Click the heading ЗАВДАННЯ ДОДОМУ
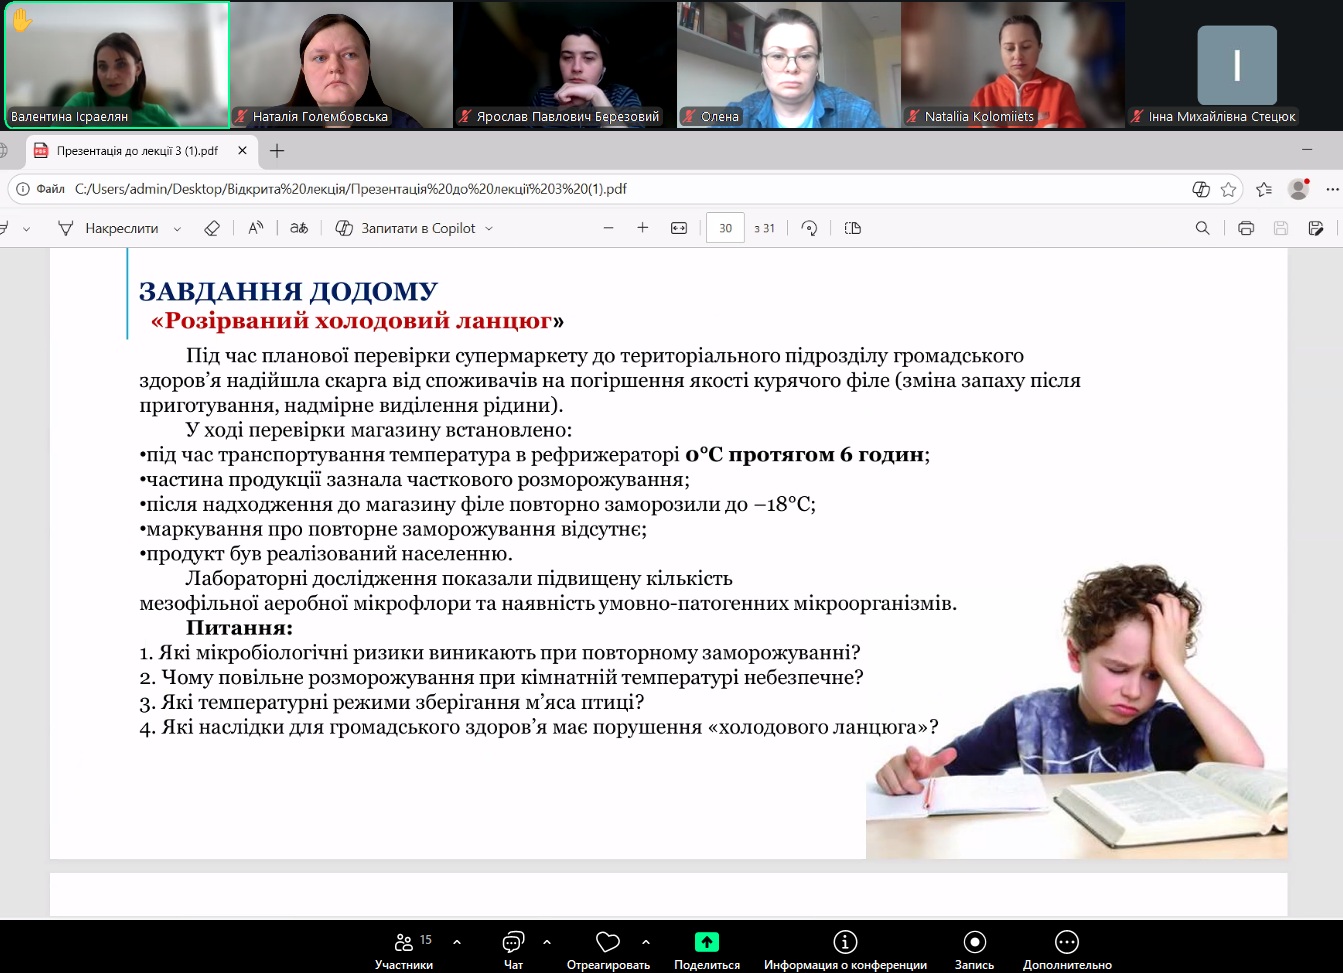1343x973 pixels. click(289, 291)
